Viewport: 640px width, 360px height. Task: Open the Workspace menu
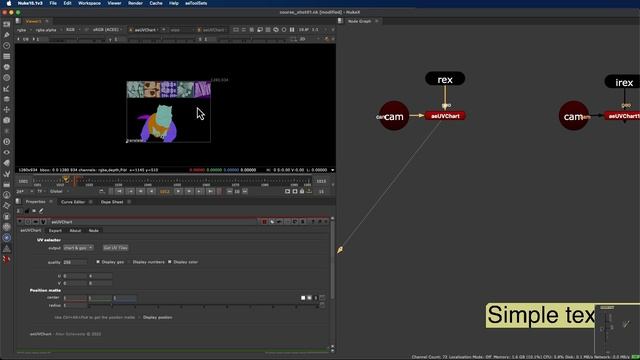pyautogui.click(x=89, y=3)
